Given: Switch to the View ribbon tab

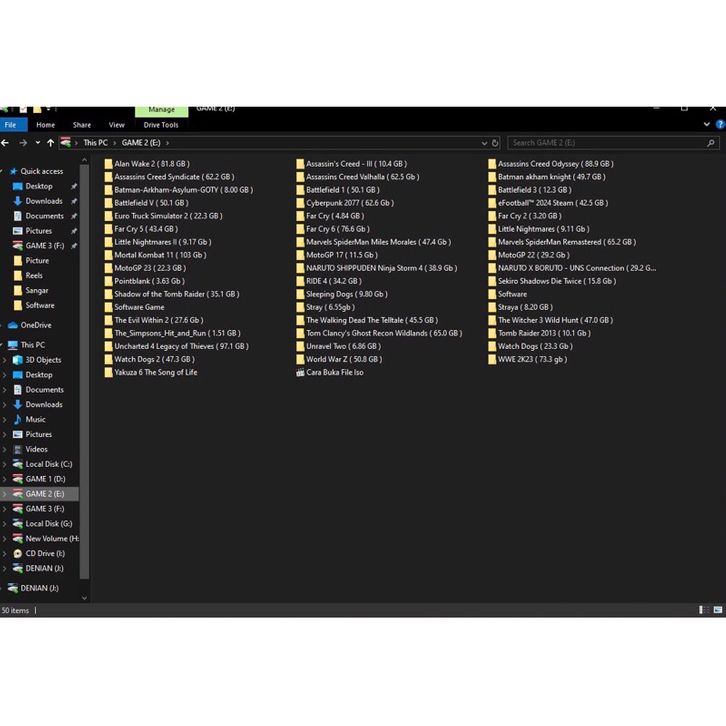Looking at the screenshot, I should click(116, 125).
